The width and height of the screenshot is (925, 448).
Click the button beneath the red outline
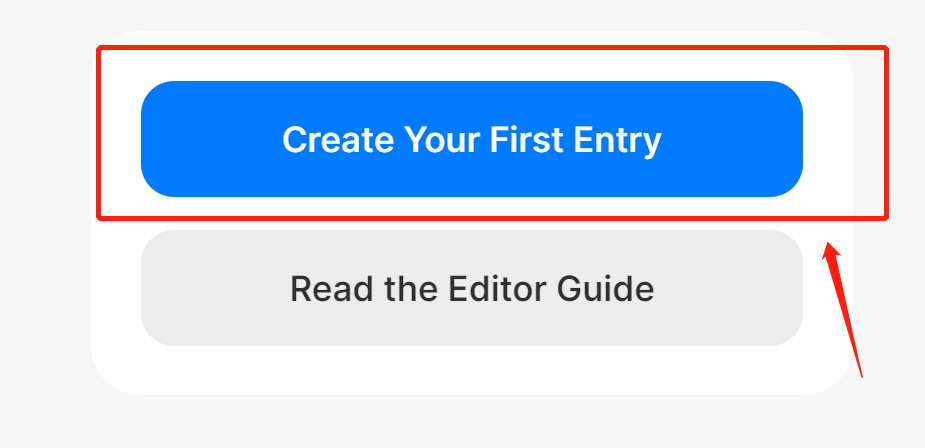[x=471, y=288]
